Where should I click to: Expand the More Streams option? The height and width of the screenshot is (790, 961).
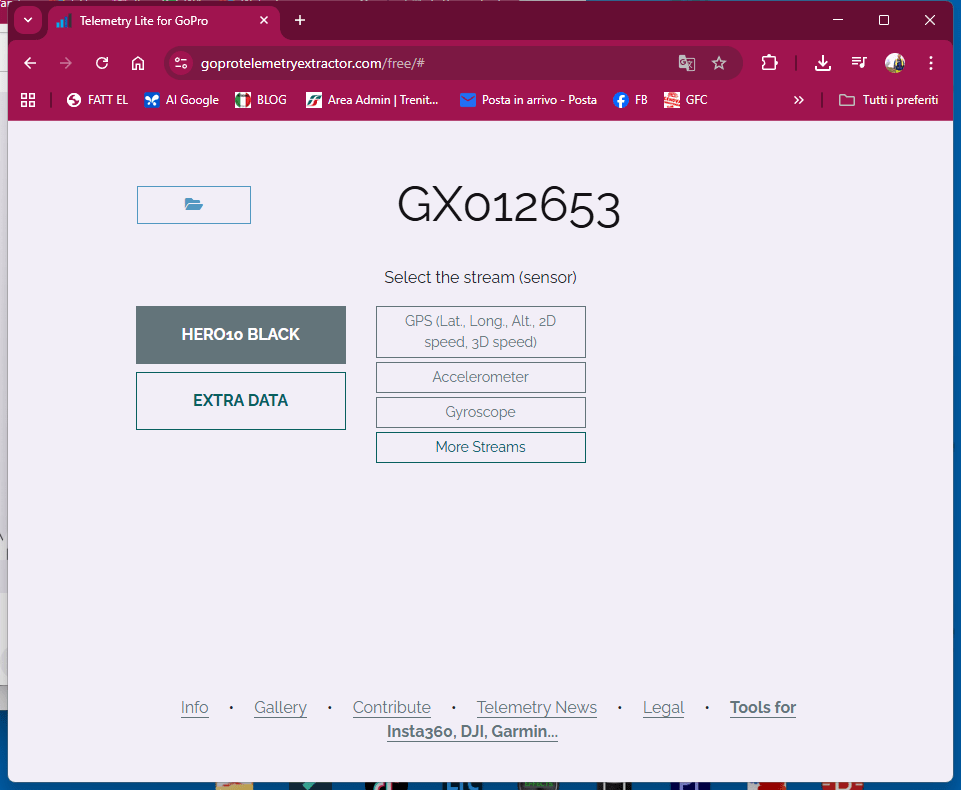point(481,447)
